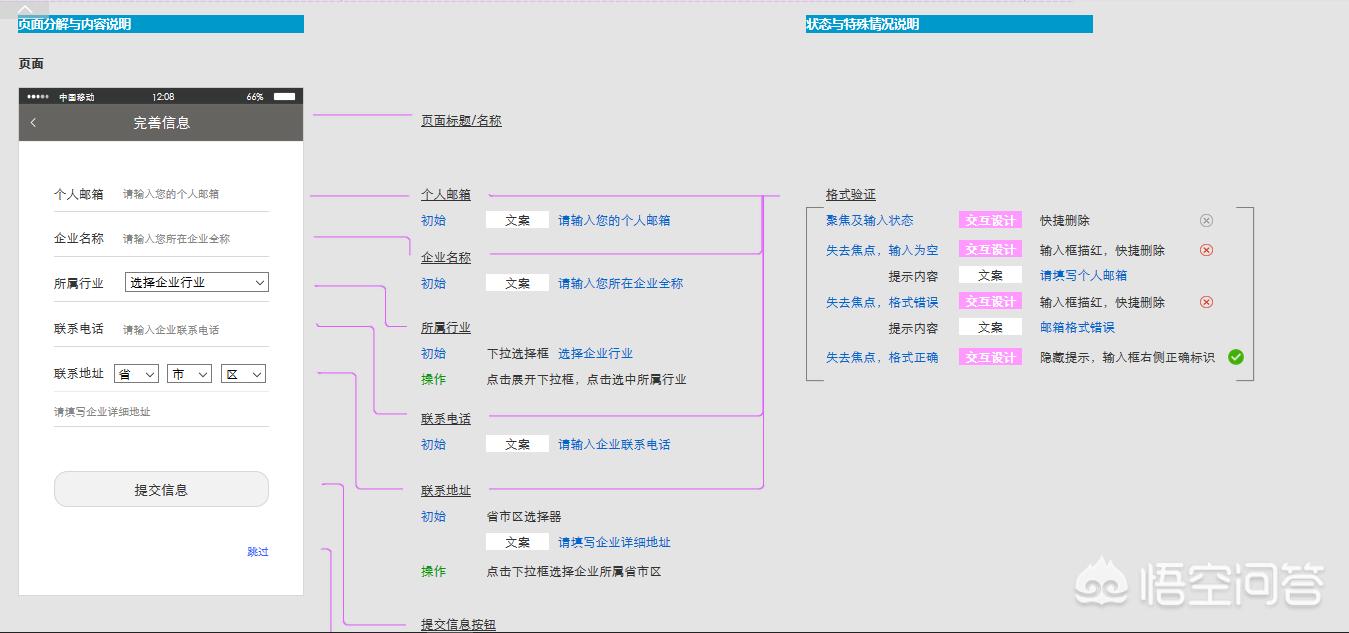The image size is (1349, 633).
Task: Click the 提交信息按钮 annotation heading
Action: coord(458,625)
